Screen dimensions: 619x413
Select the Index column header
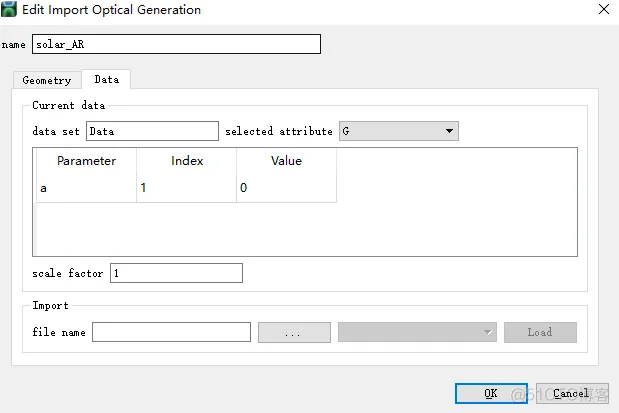tap(187, 161)
